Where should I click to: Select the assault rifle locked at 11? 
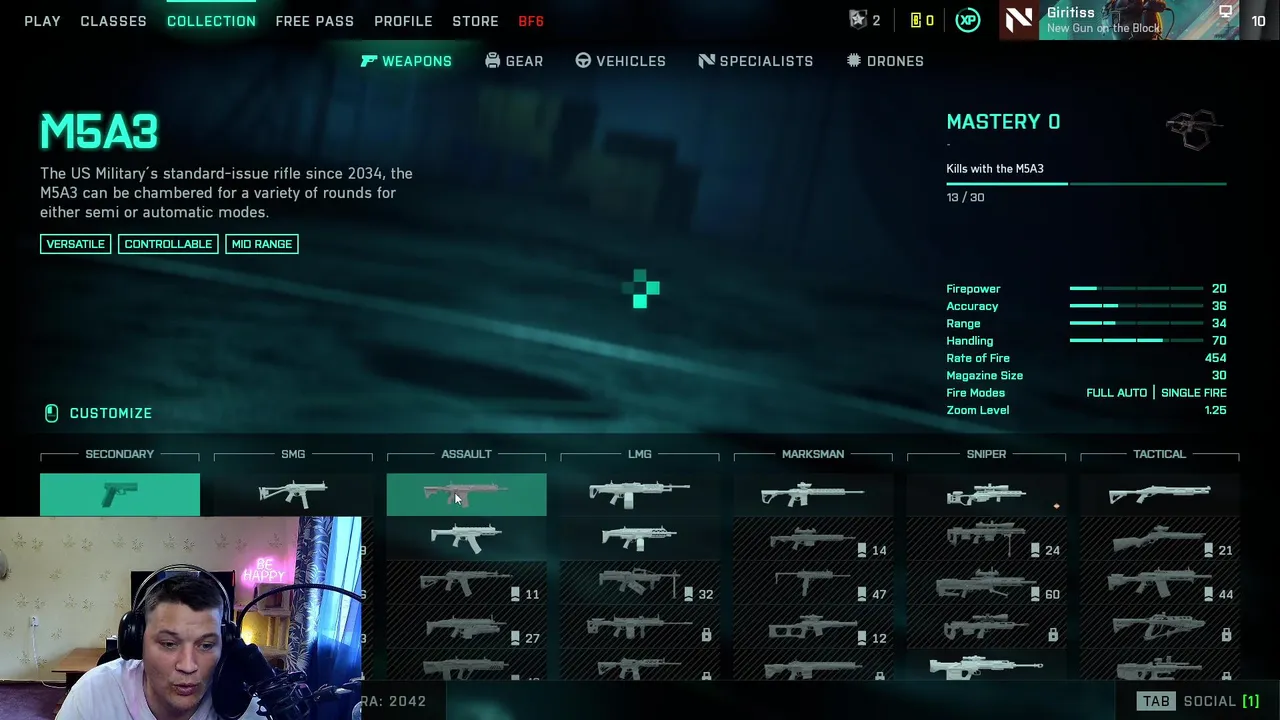pos(466,582)
